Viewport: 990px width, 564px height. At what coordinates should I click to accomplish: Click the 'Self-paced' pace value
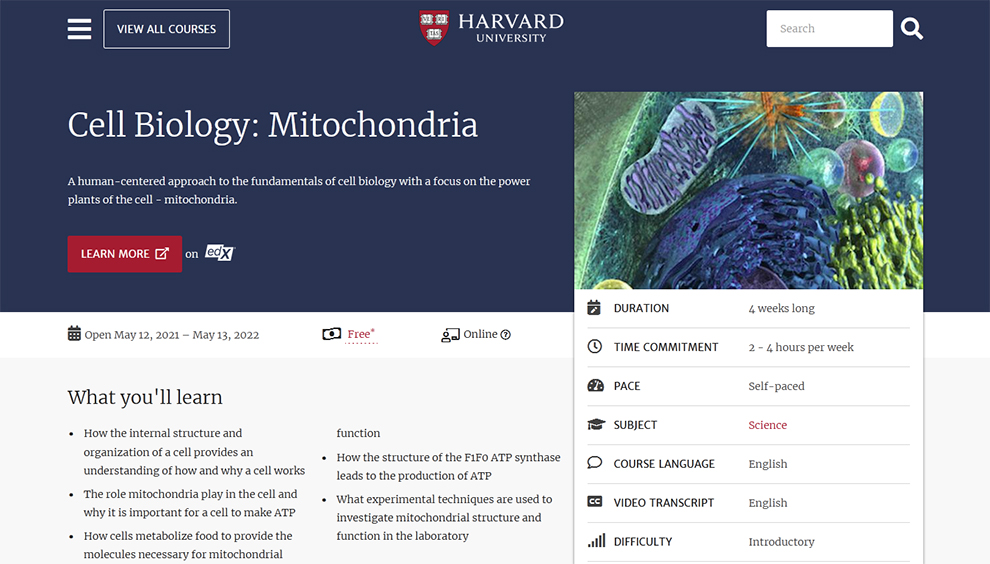[777, 386]
